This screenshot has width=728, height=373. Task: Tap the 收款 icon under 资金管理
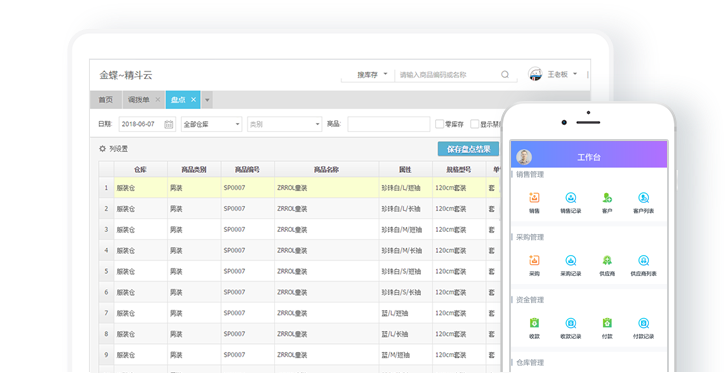534,323
